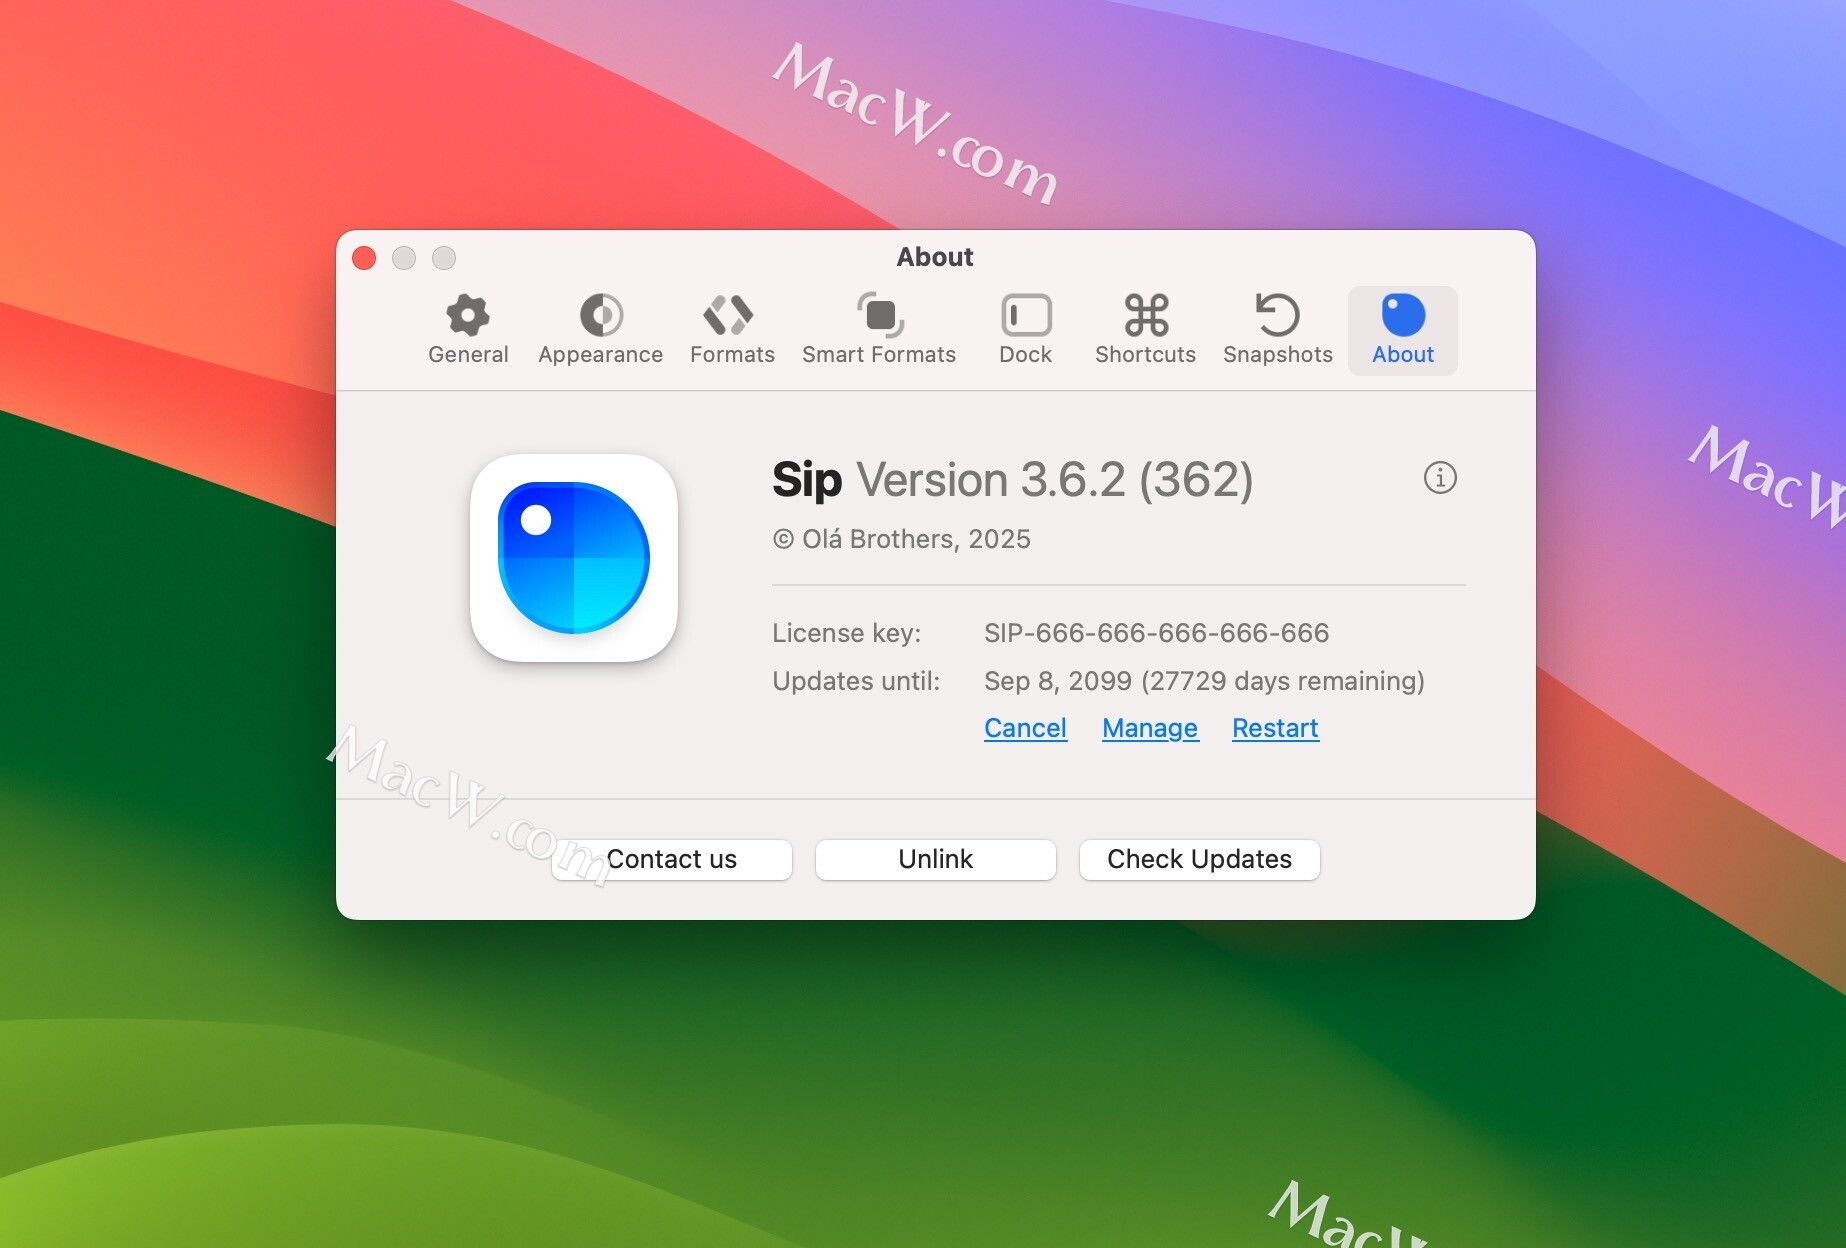Select the About tab
This screenshot has width=1846, height=1248.
1402,330
